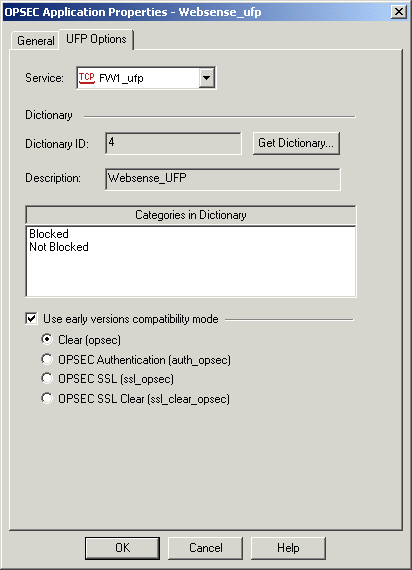Image resolution: width=412 pixels, height=570 pixels.
Task: Confirm with the OK button
Action: click(x=122, y=548)
